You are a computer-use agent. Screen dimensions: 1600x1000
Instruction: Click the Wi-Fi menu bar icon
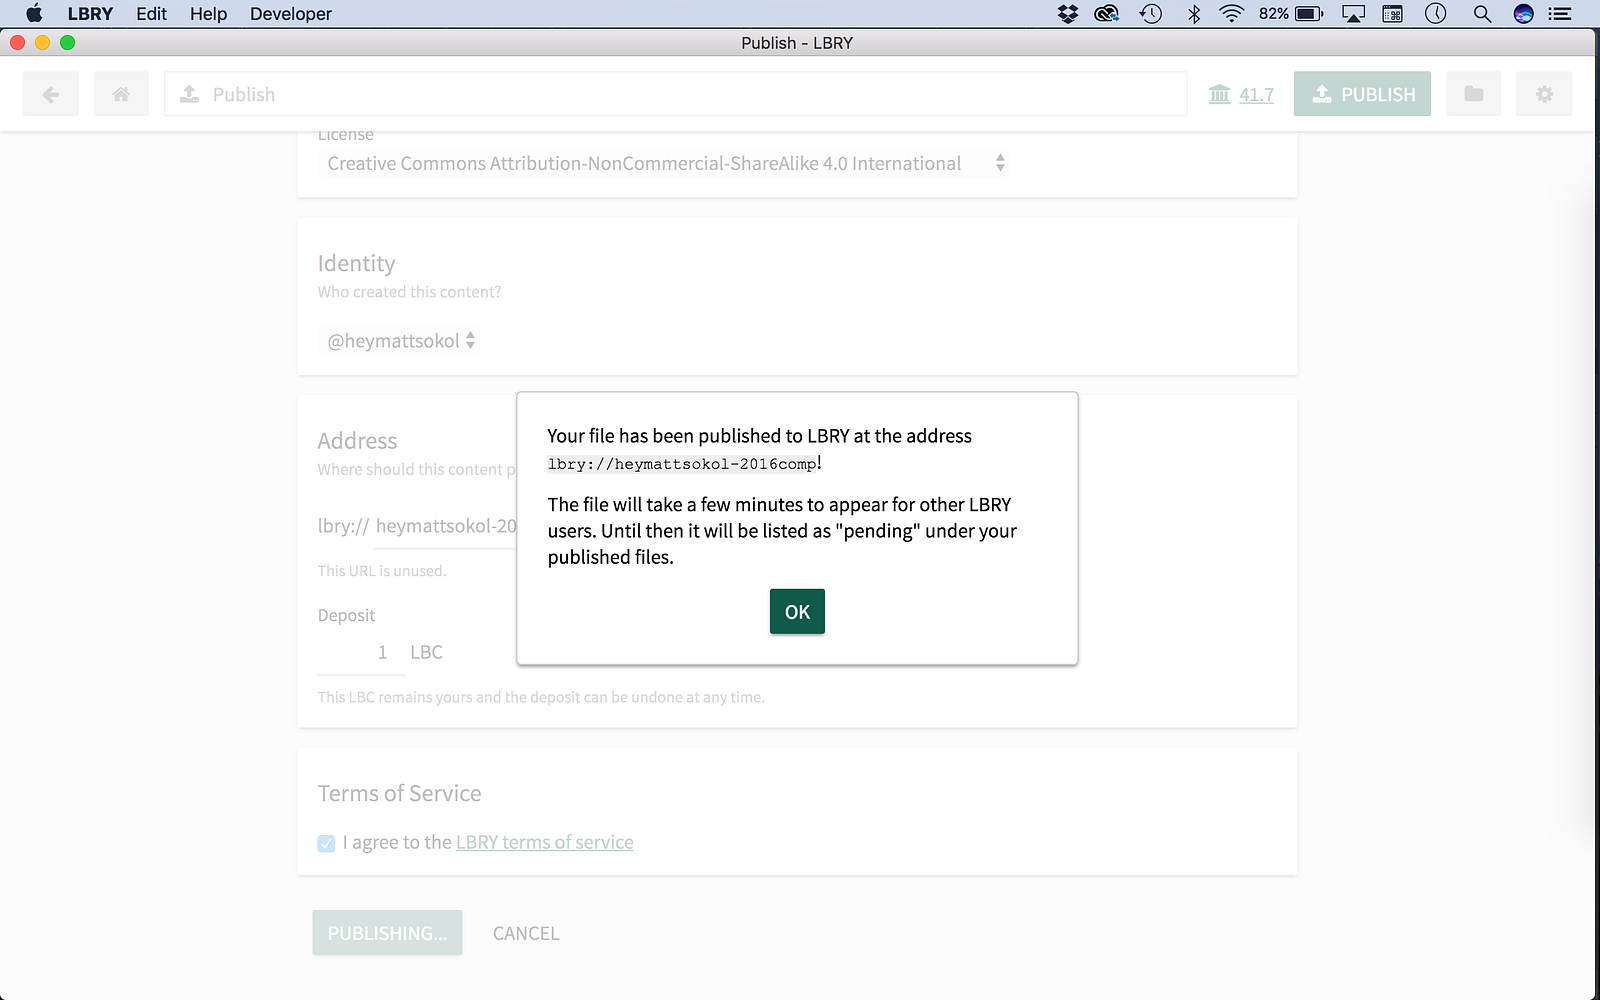[x=1232, y=14]
